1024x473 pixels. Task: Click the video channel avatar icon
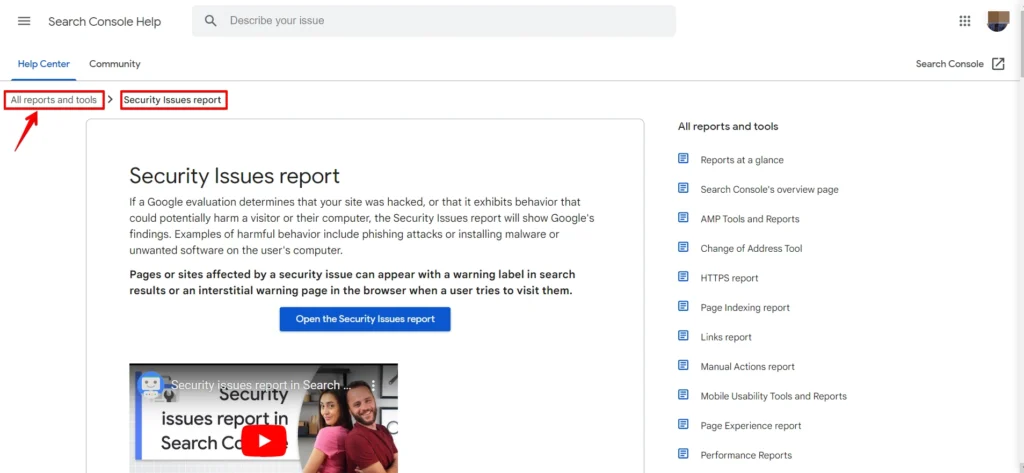tap(152, 385)
